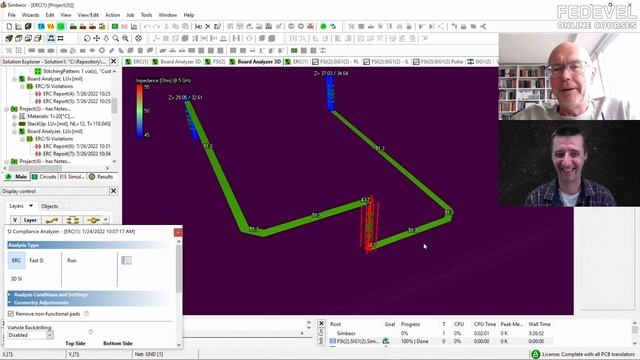This screenshot has height=360, width=640.
Task: Click the zoom-in magnifier with plus icon
Action: tap(125, 38)
